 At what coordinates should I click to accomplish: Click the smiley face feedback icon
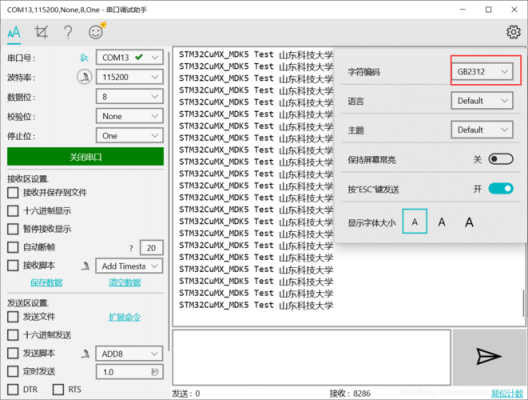97,31
